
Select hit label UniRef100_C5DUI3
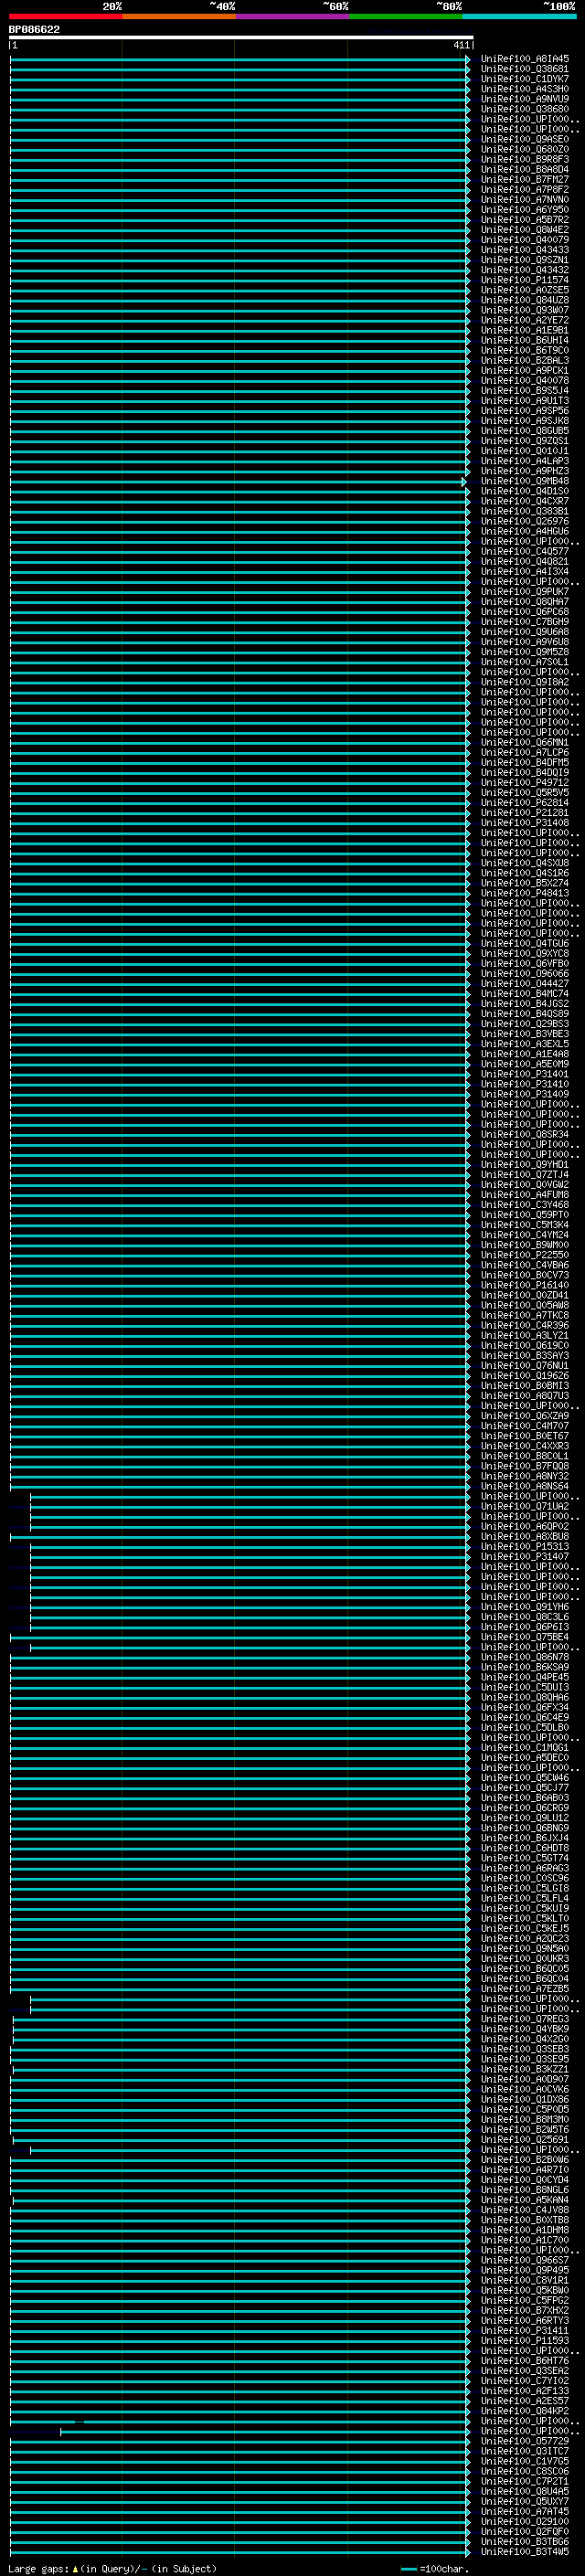(525, 1688)
